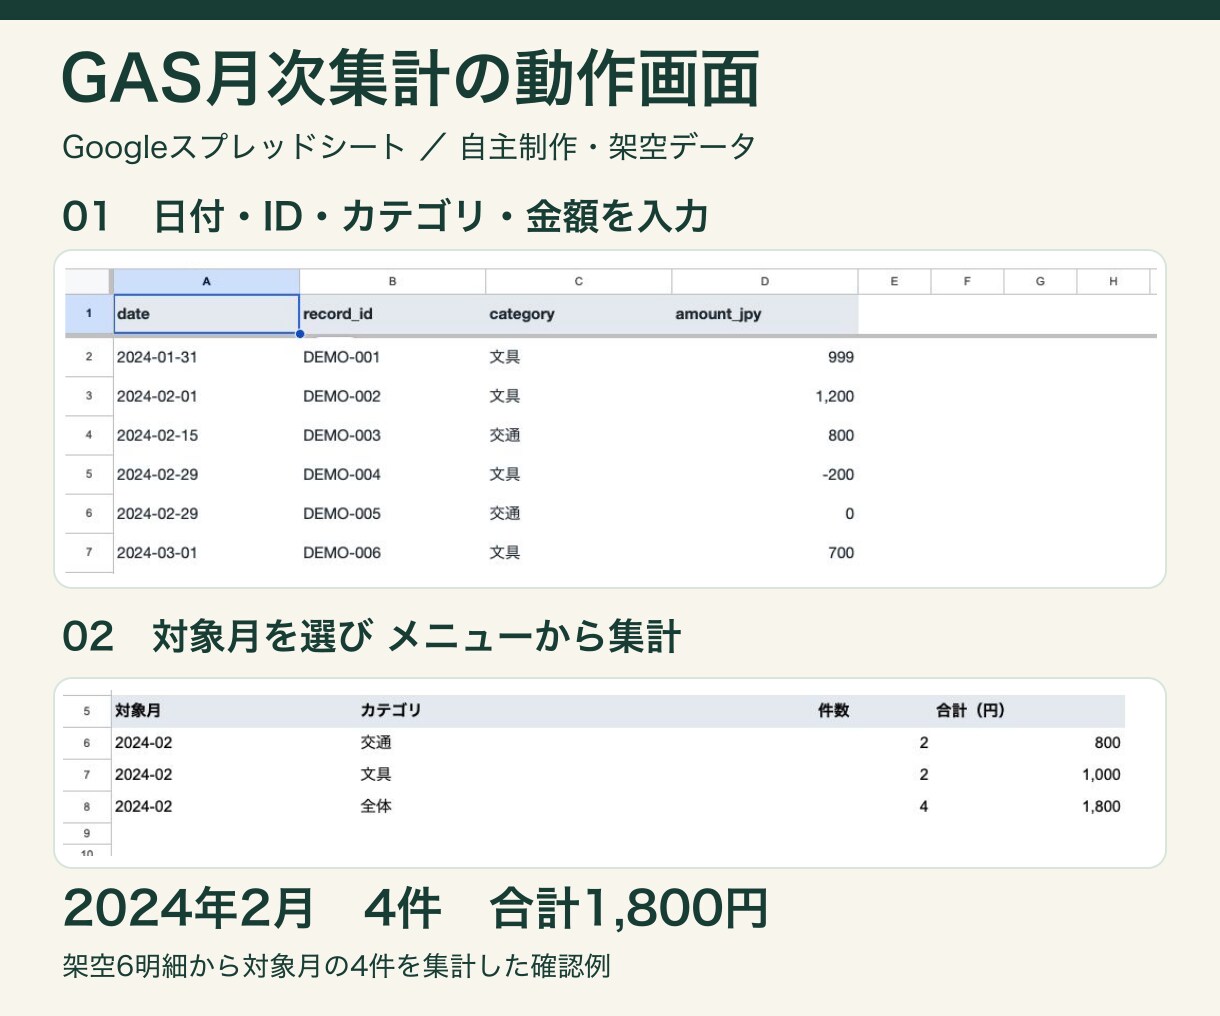Image resolution: width=1220 pixels, height=1016 pixels.
Task: Click the 'date' header cell
Action: pos(206,314)
